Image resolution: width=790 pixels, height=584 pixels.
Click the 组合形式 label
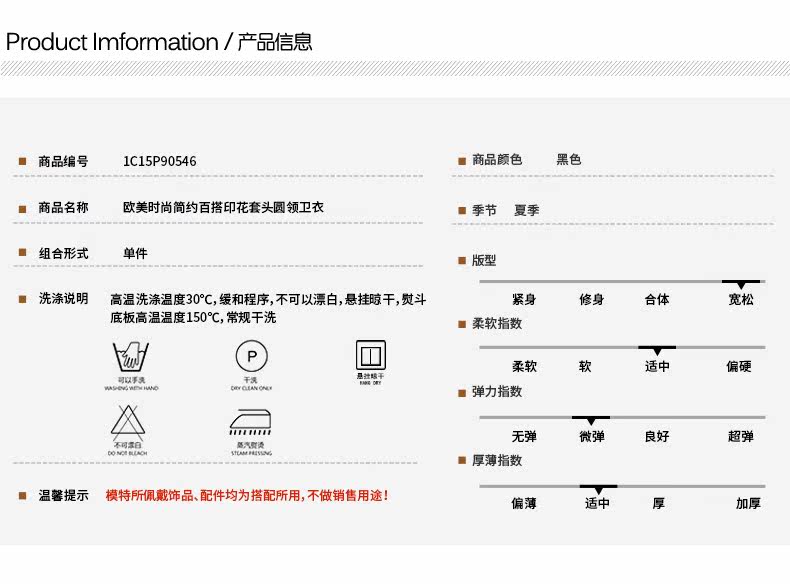63,253
